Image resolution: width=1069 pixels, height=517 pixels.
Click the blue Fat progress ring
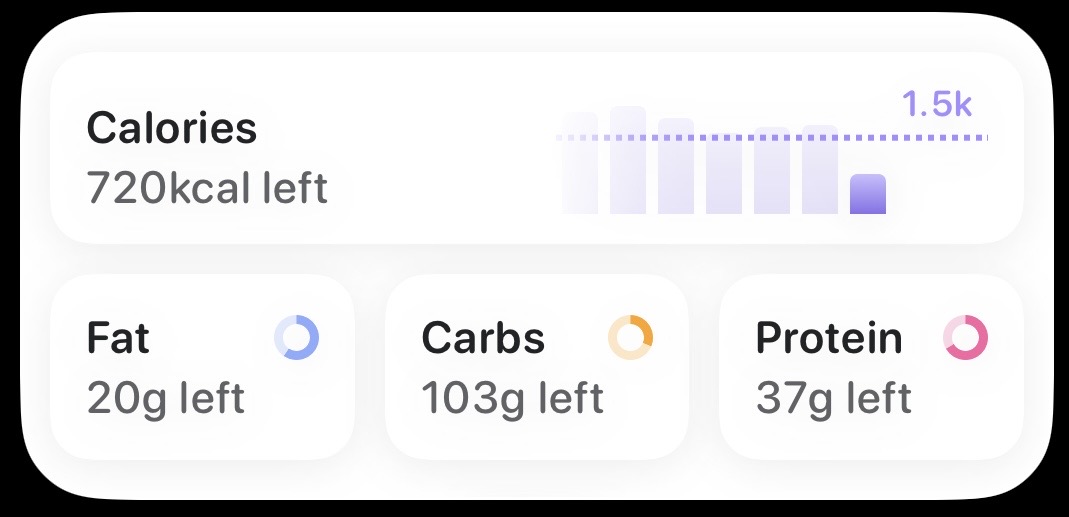(x=296, y=338)
